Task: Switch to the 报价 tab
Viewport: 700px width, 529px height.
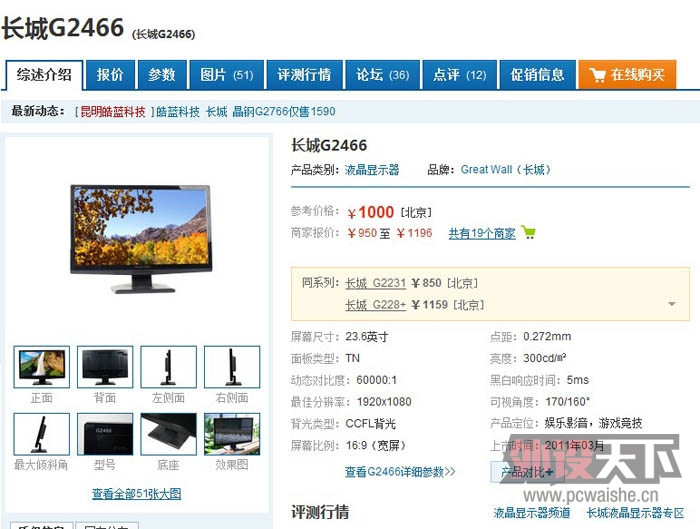Action: coord(110,75)
